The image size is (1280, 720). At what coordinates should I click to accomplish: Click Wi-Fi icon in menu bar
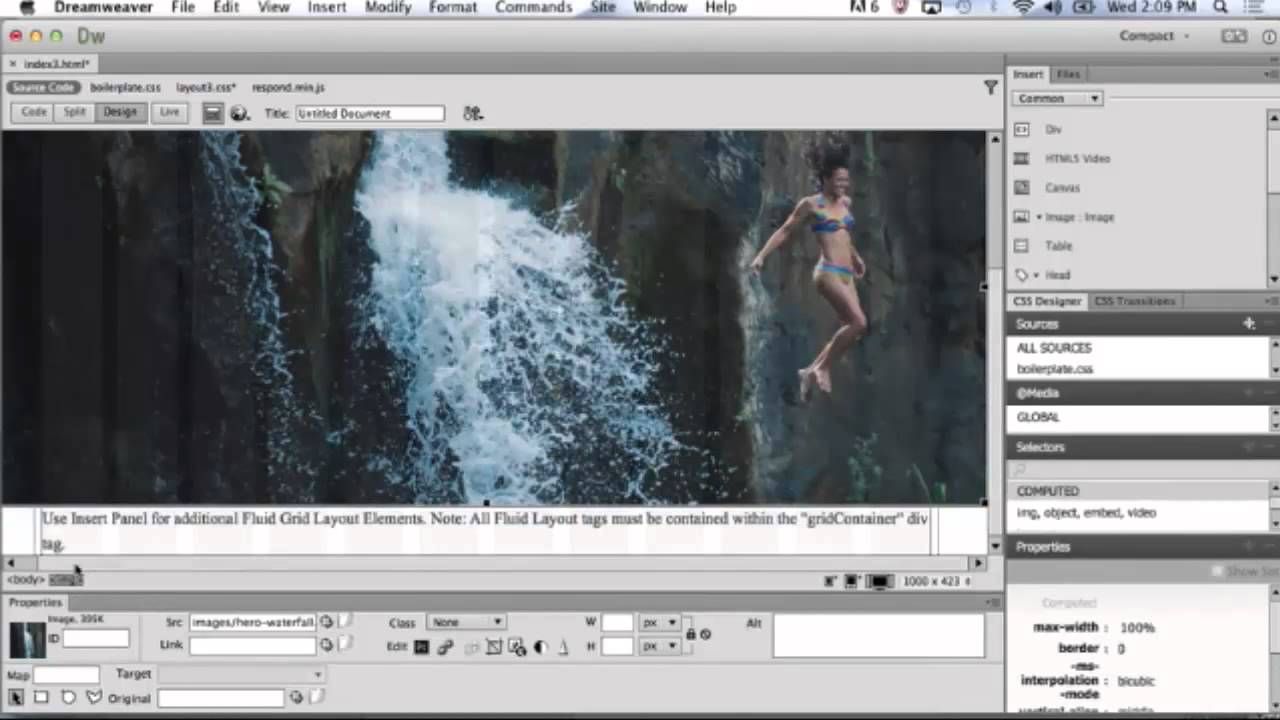[1022, 7]
